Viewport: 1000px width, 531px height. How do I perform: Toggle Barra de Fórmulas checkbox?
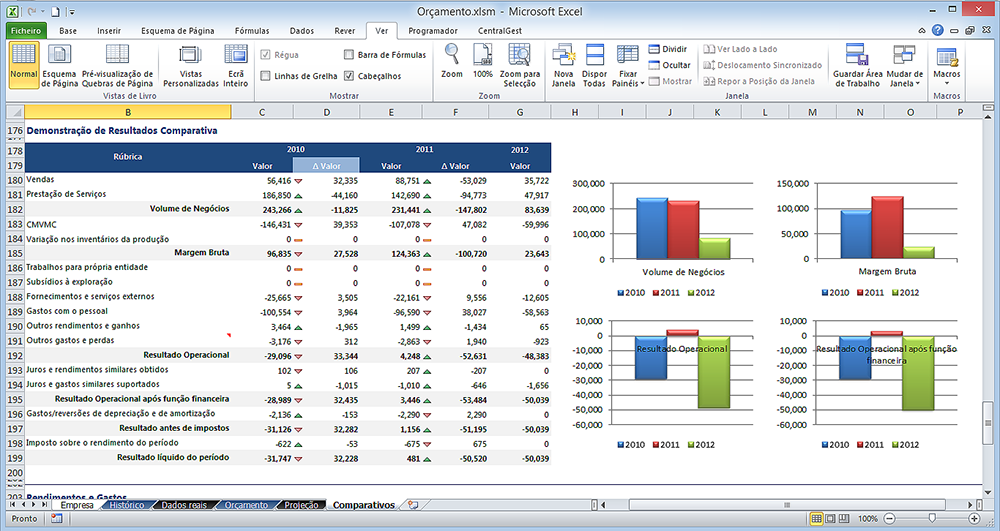(x=349, y=55)
